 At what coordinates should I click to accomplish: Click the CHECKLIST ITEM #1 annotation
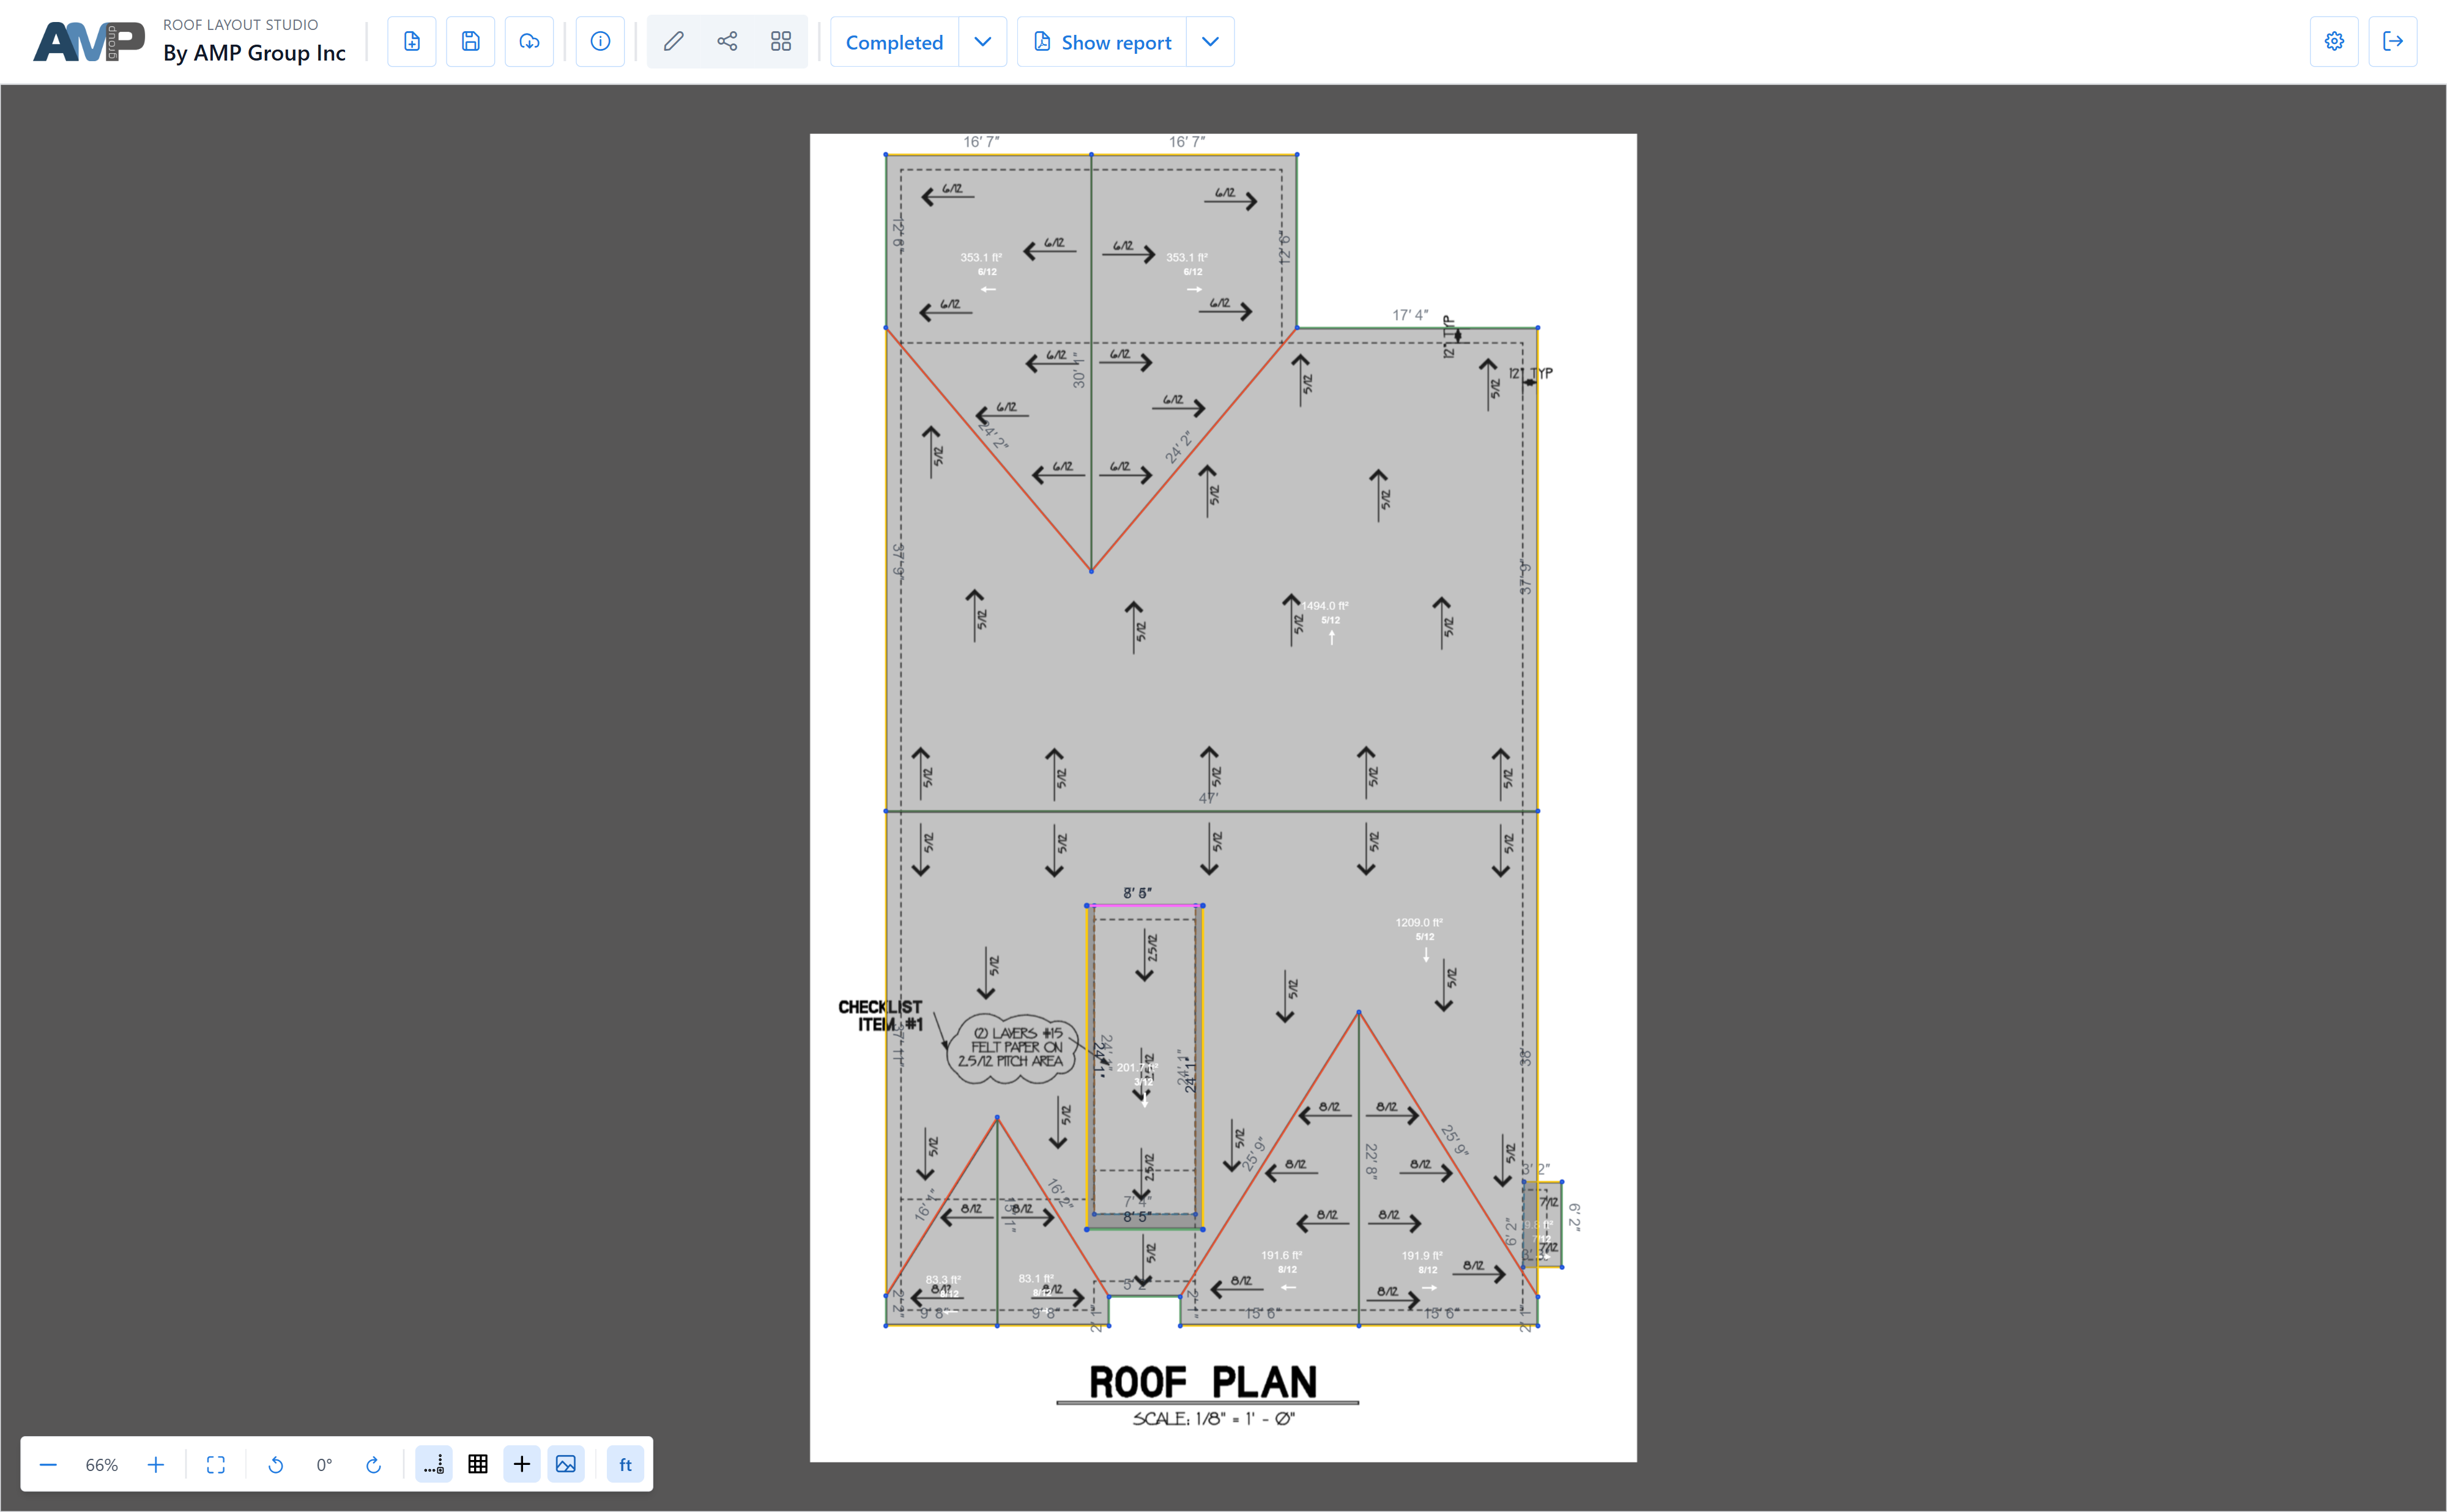tap(880, 1015)
